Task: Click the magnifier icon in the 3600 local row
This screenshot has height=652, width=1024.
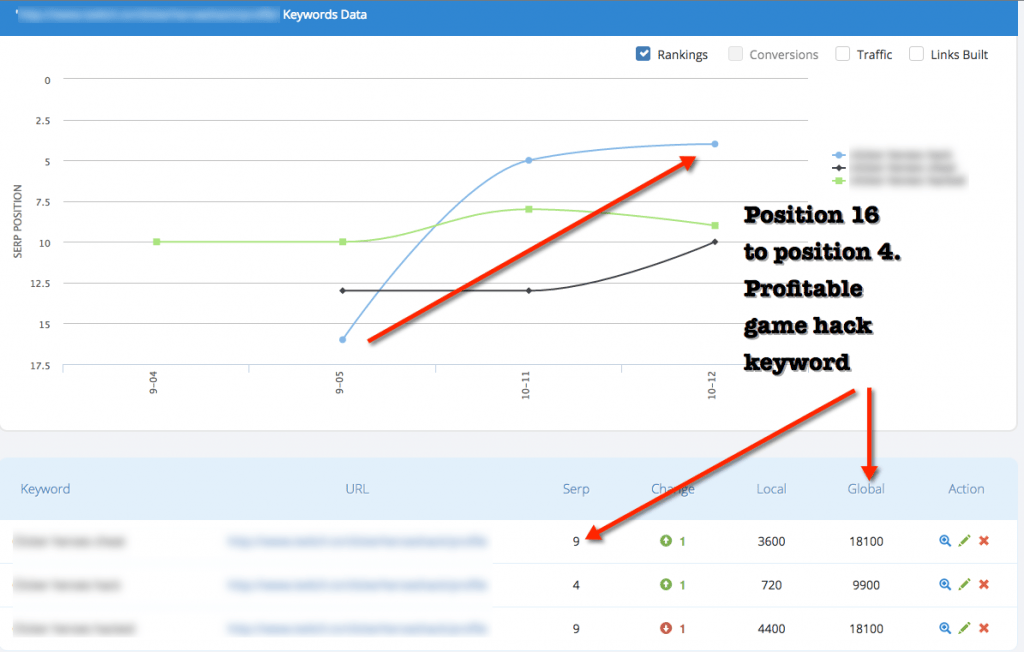Action: 945,541
